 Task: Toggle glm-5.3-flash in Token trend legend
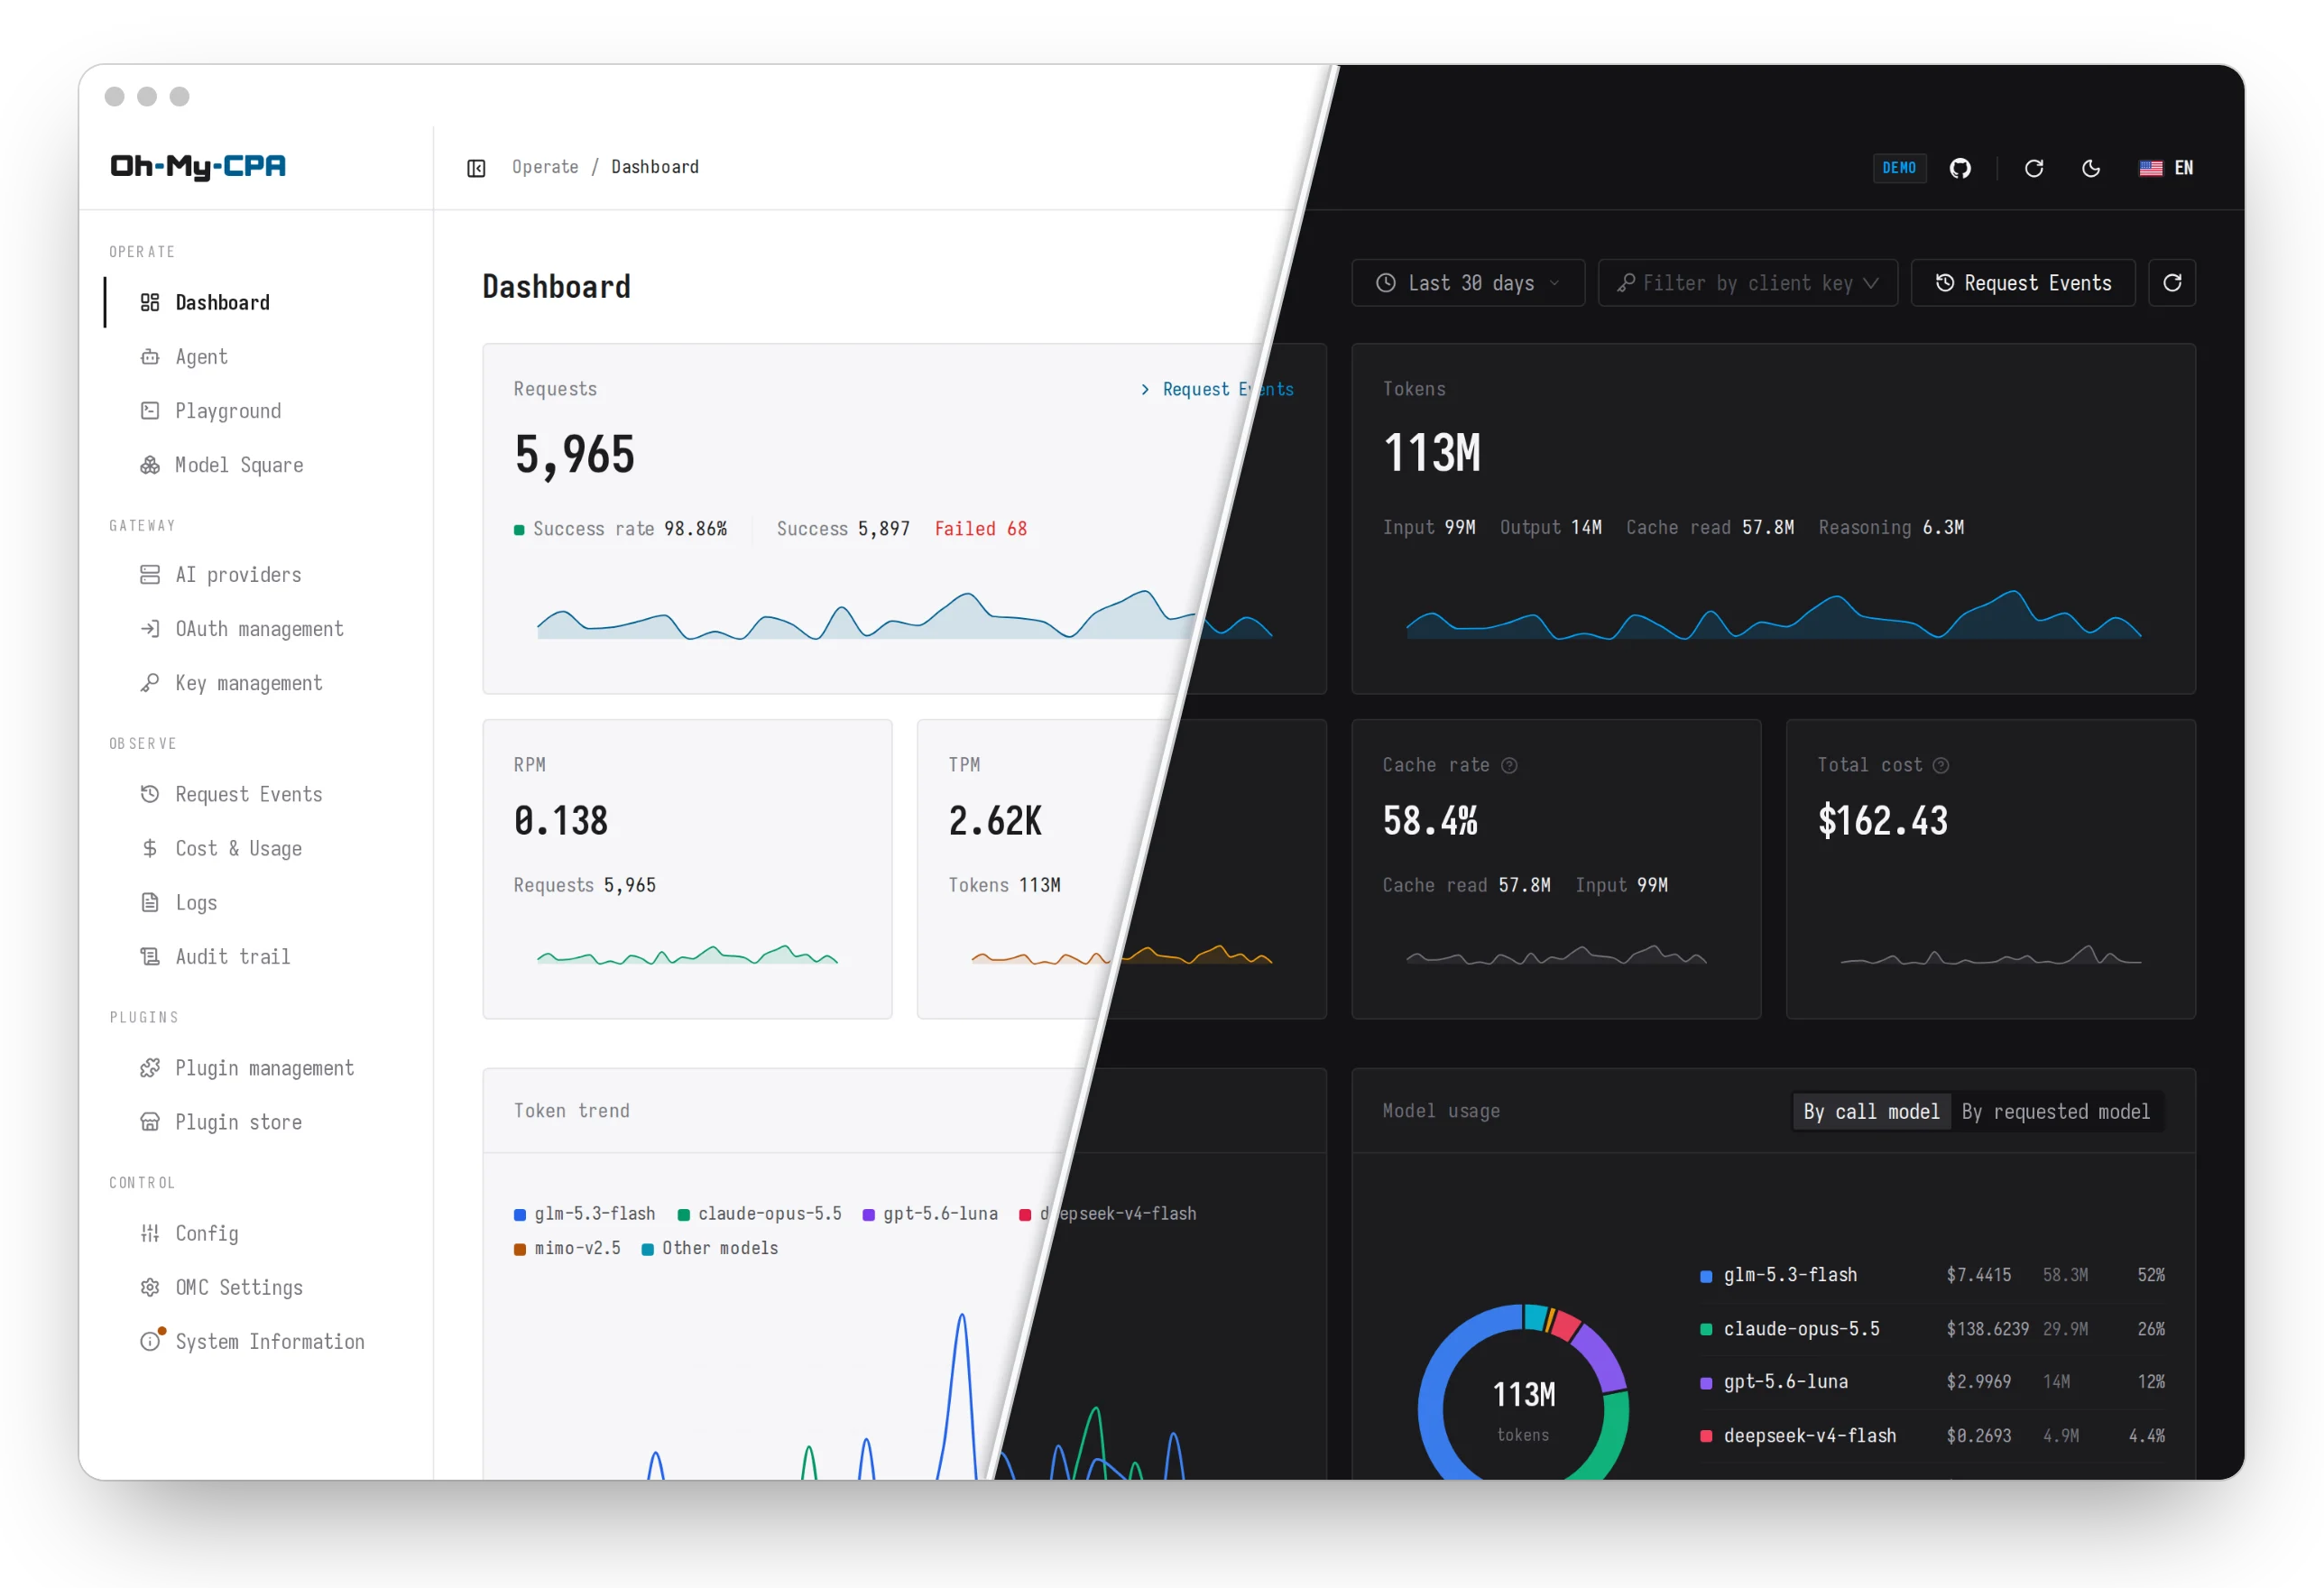coord(585,1213)
